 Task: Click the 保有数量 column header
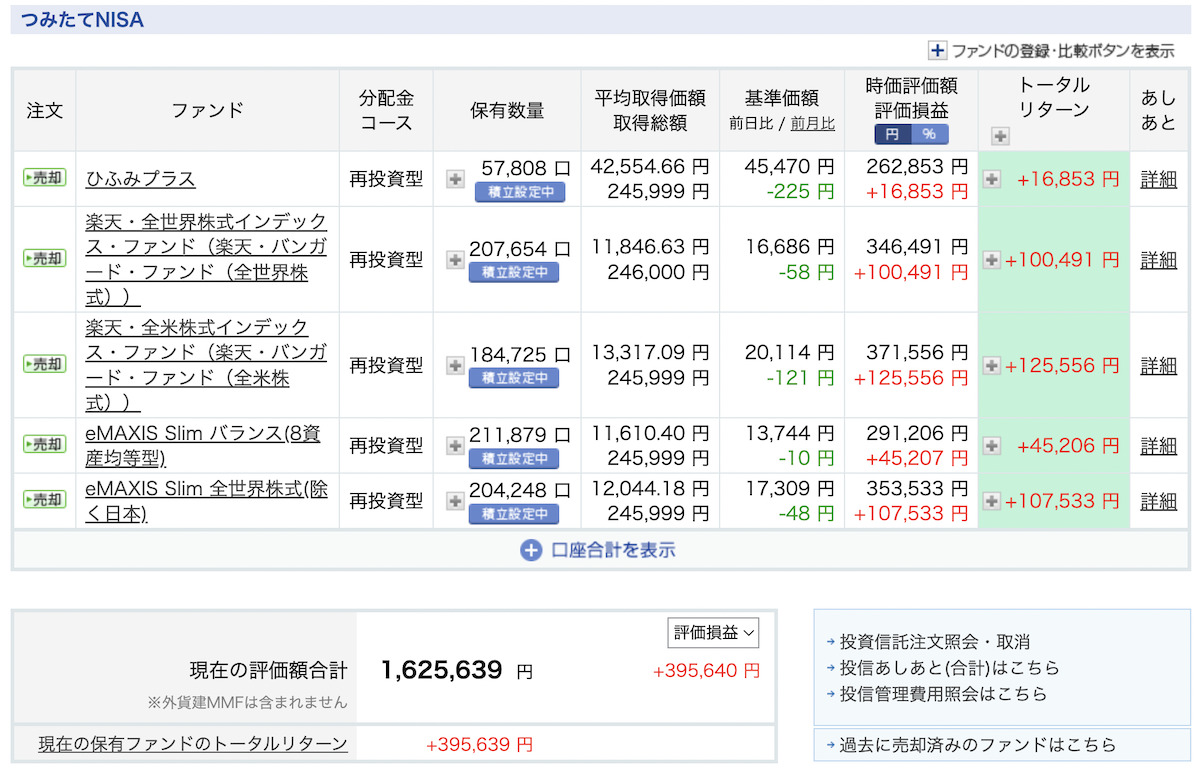pyautogui.click(x=507, y=110)
